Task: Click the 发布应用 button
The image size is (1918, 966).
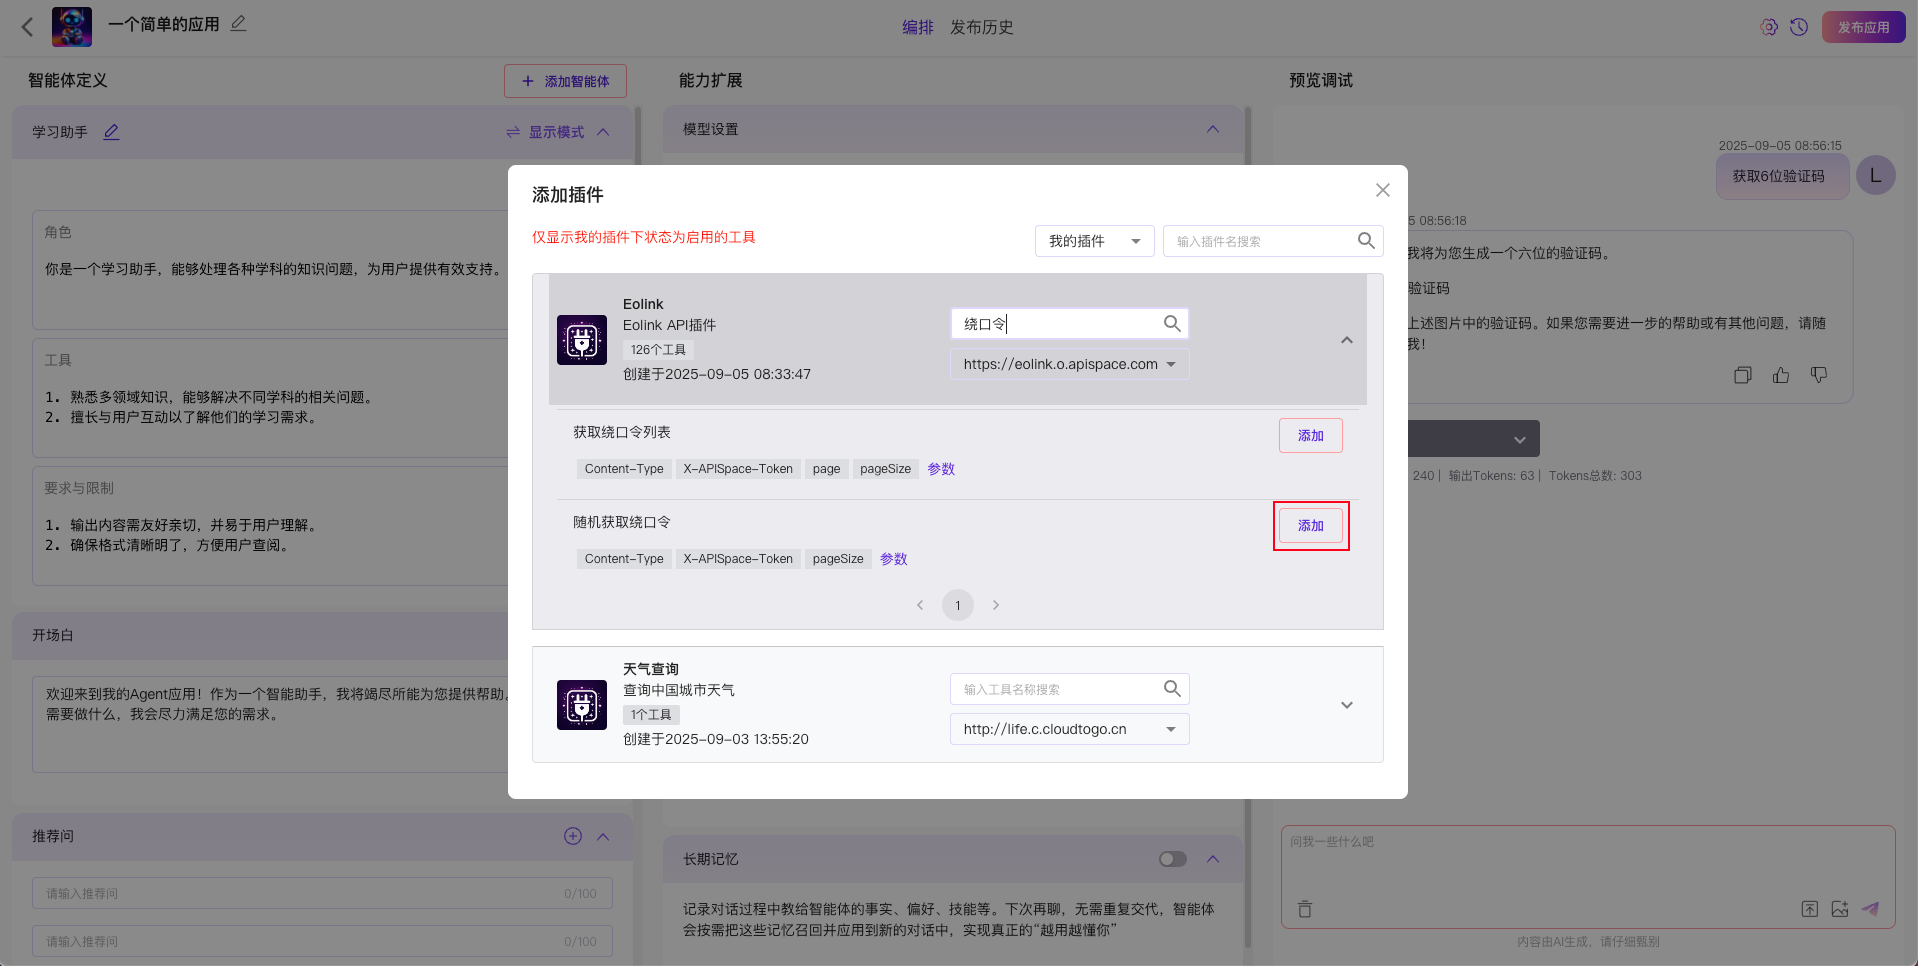Action: coord(1863,27)
